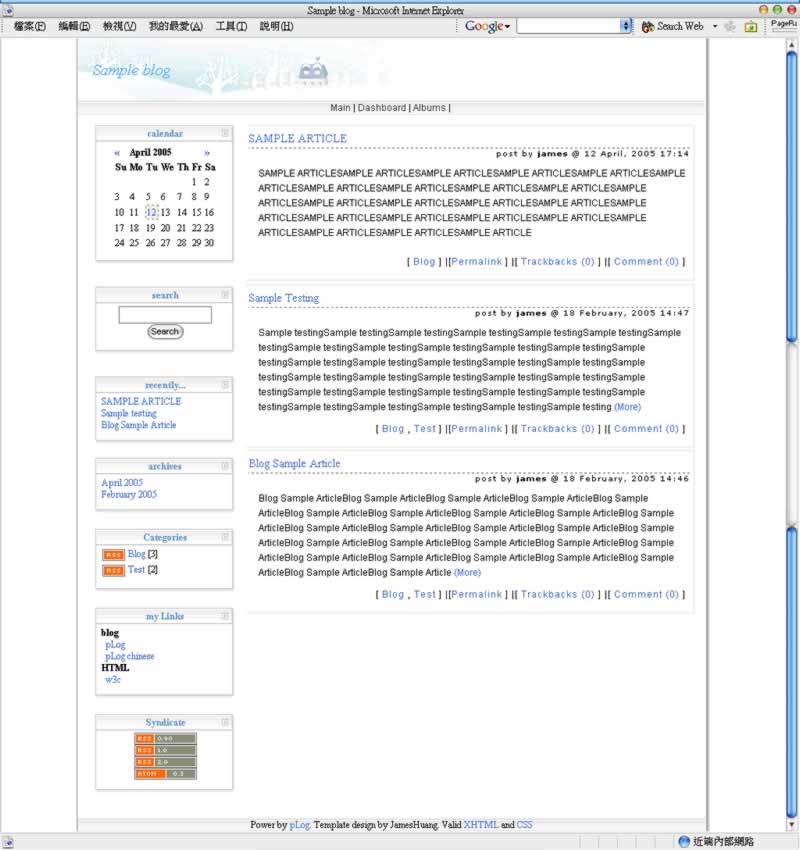
Task: Open the RSS 0.90 syndicate feed badge
Action: (x=165, y=738)
